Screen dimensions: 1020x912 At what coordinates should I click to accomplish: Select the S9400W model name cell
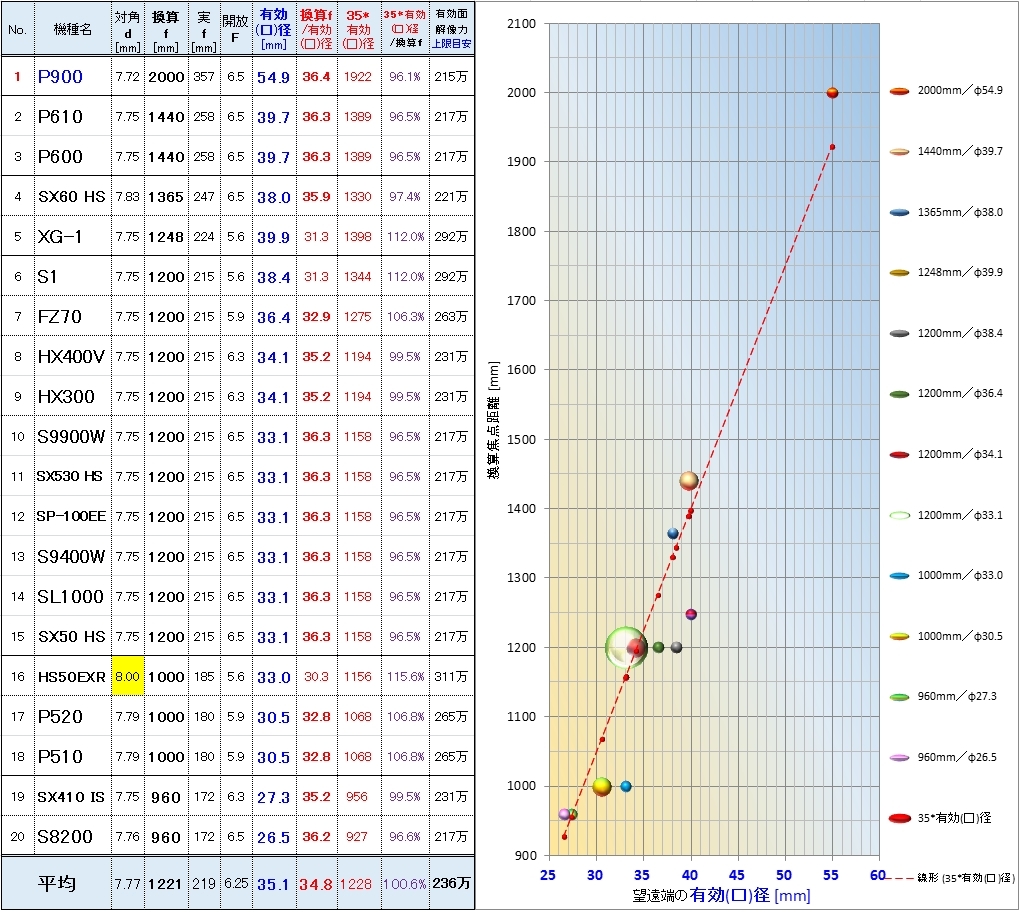coord(72,556)
